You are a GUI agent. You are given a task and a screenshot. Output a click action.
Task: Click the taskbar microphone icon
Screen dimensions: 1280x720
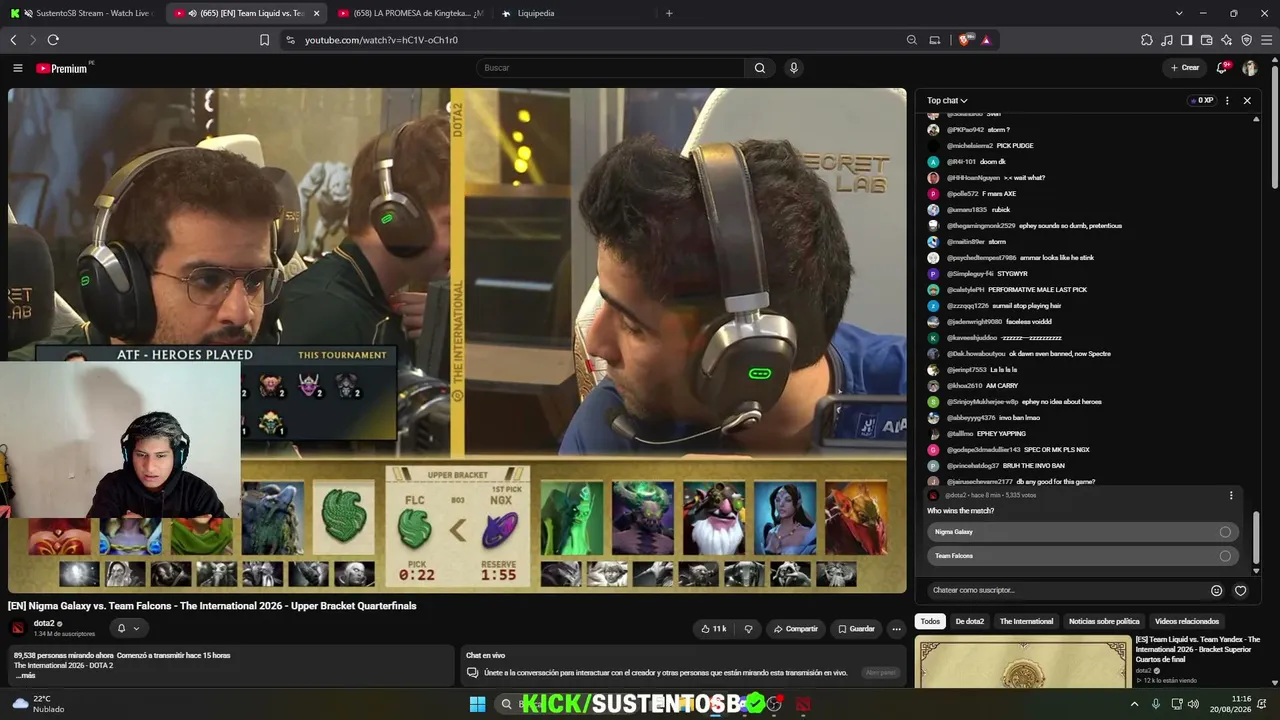(x=1156, y=704)
